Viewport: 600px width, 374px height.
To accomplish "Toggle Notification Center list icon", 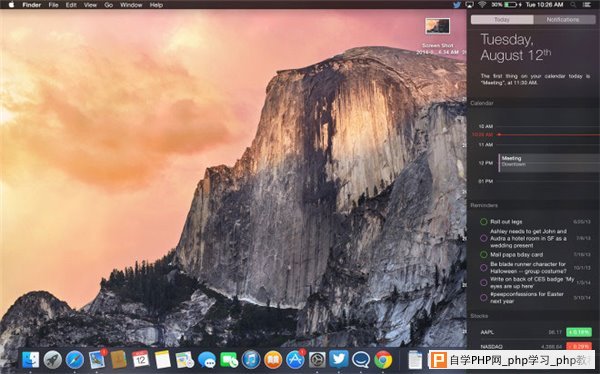I will click(x=587, y=5).
